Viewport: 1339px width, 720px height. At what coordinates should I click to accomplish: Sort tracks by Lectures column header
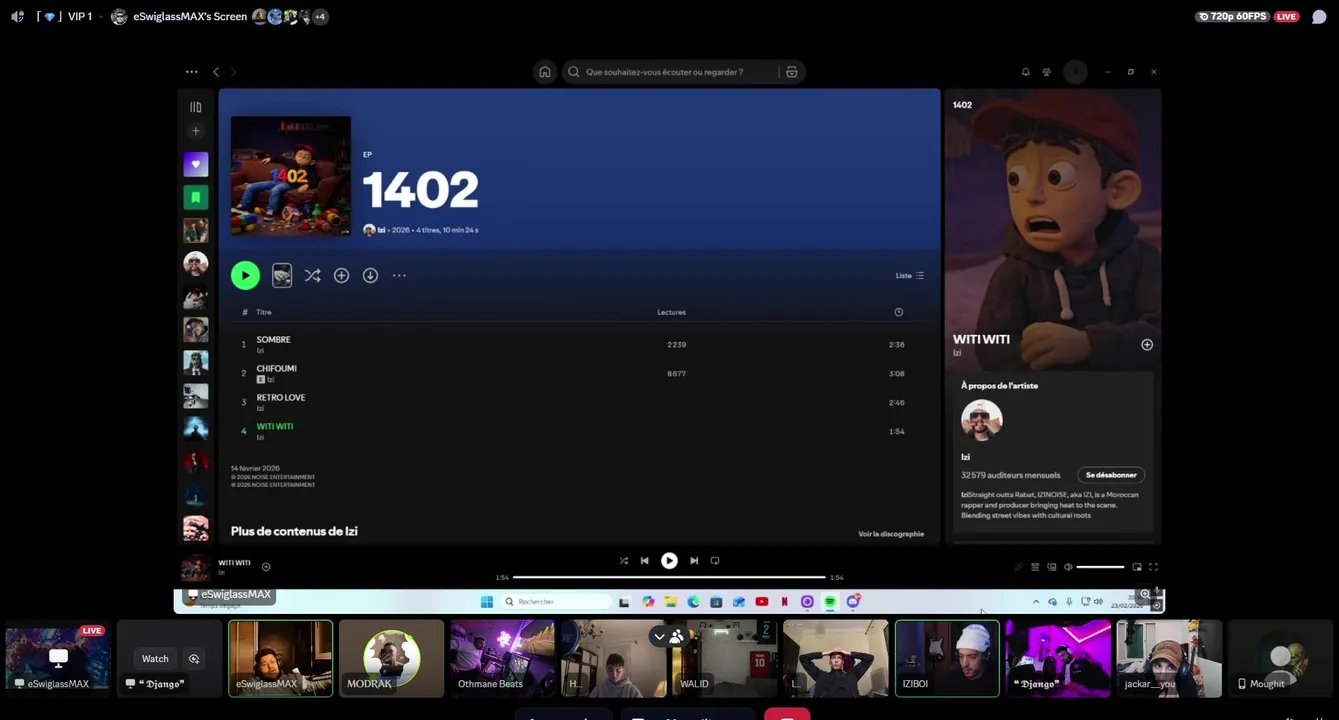tap(671, 312)
